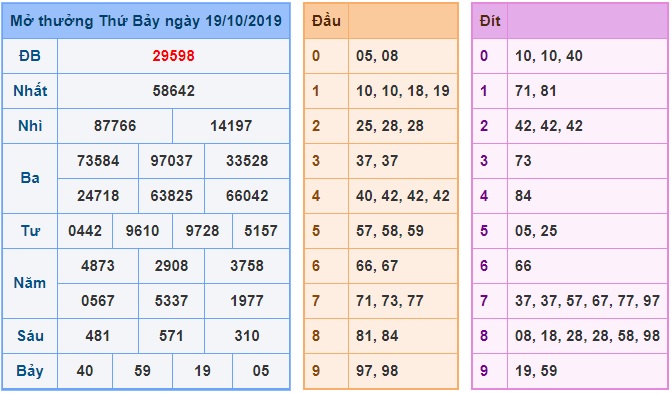Click the Nhất row label
This screenshot has height=394, width=672.
tap(30, 91)
